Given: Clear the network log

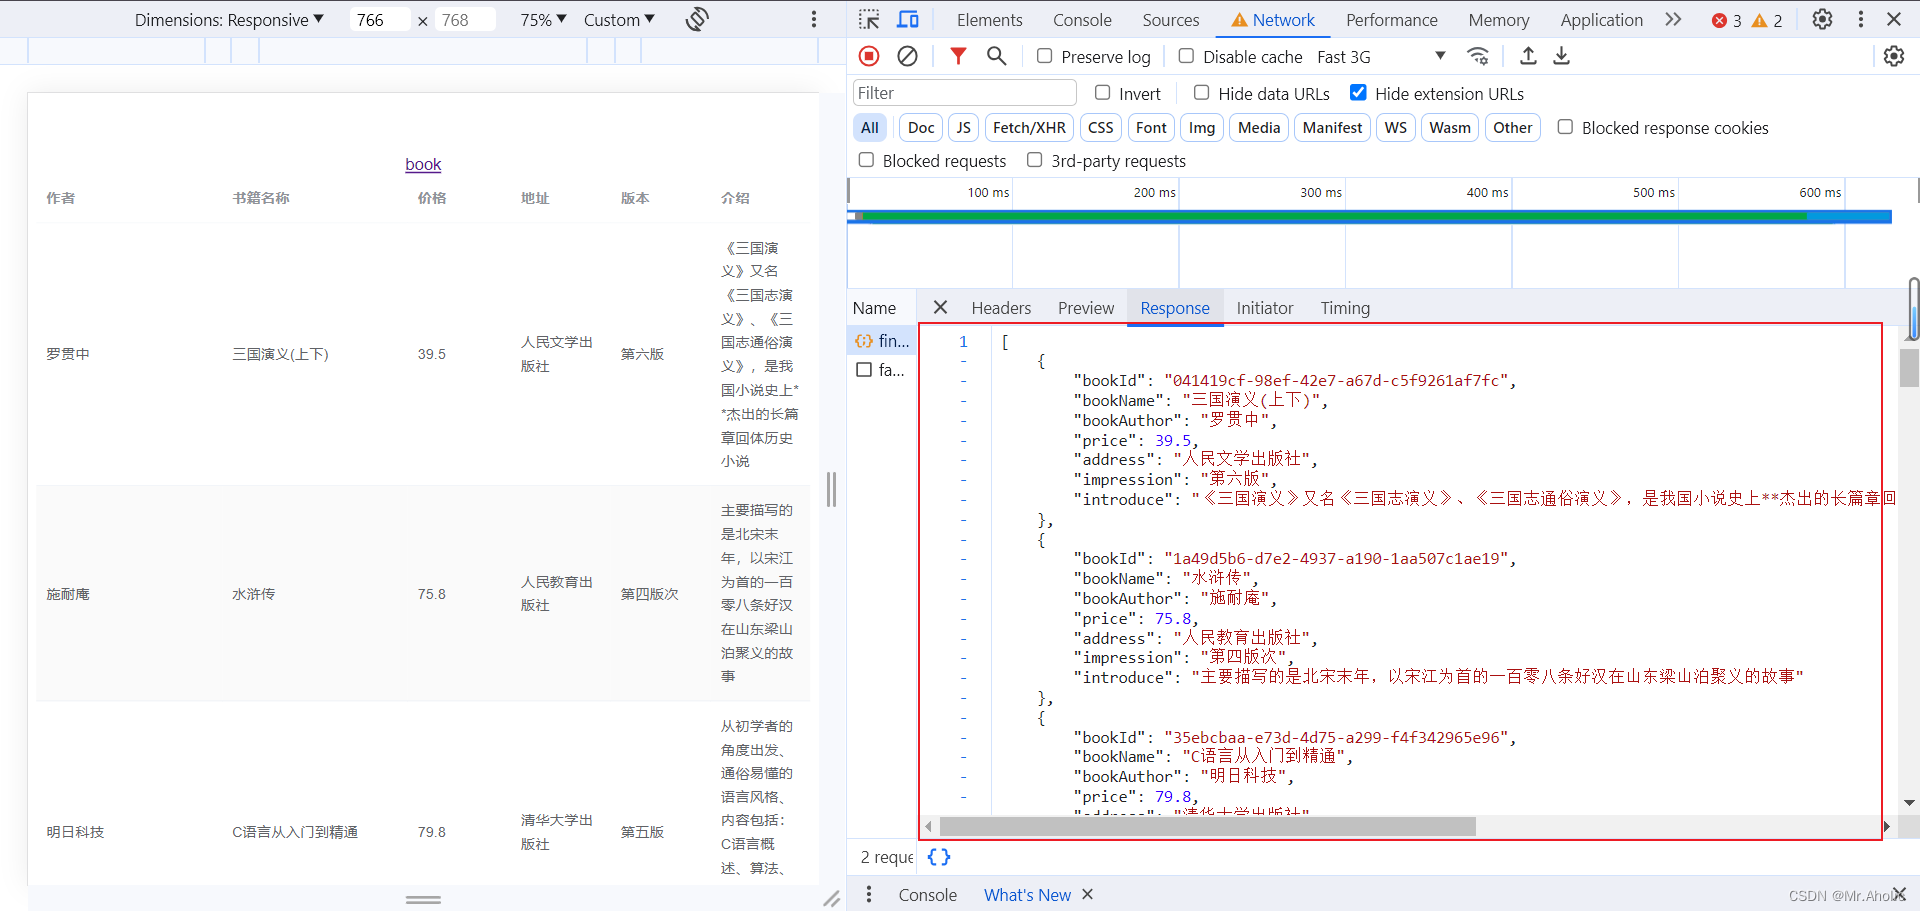Looking at the screenshot, I should [907, 56].
